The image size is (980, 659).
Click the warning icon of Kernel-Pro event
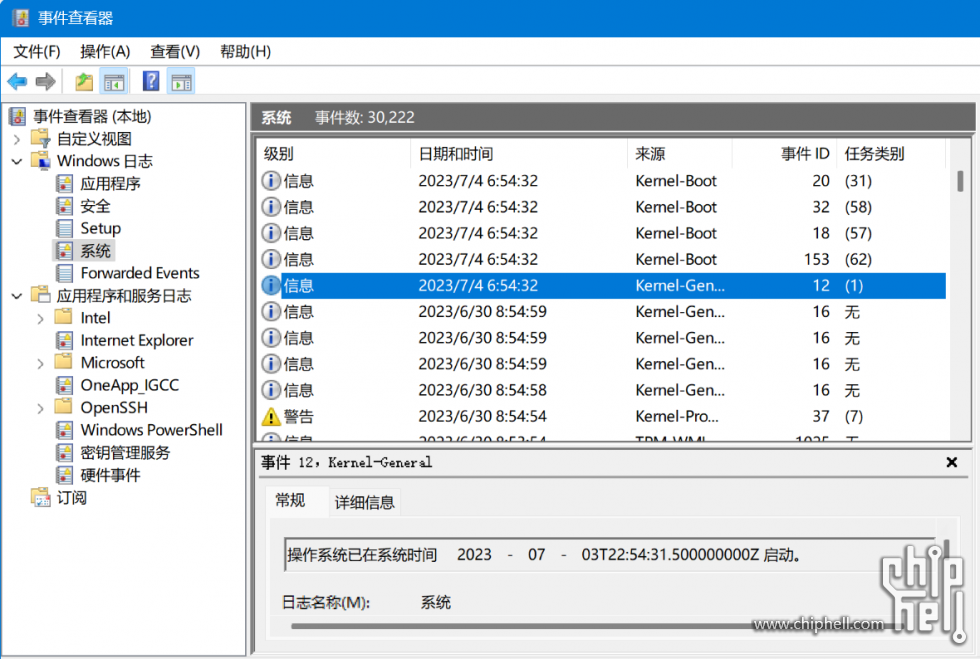(x=271, y=416)
